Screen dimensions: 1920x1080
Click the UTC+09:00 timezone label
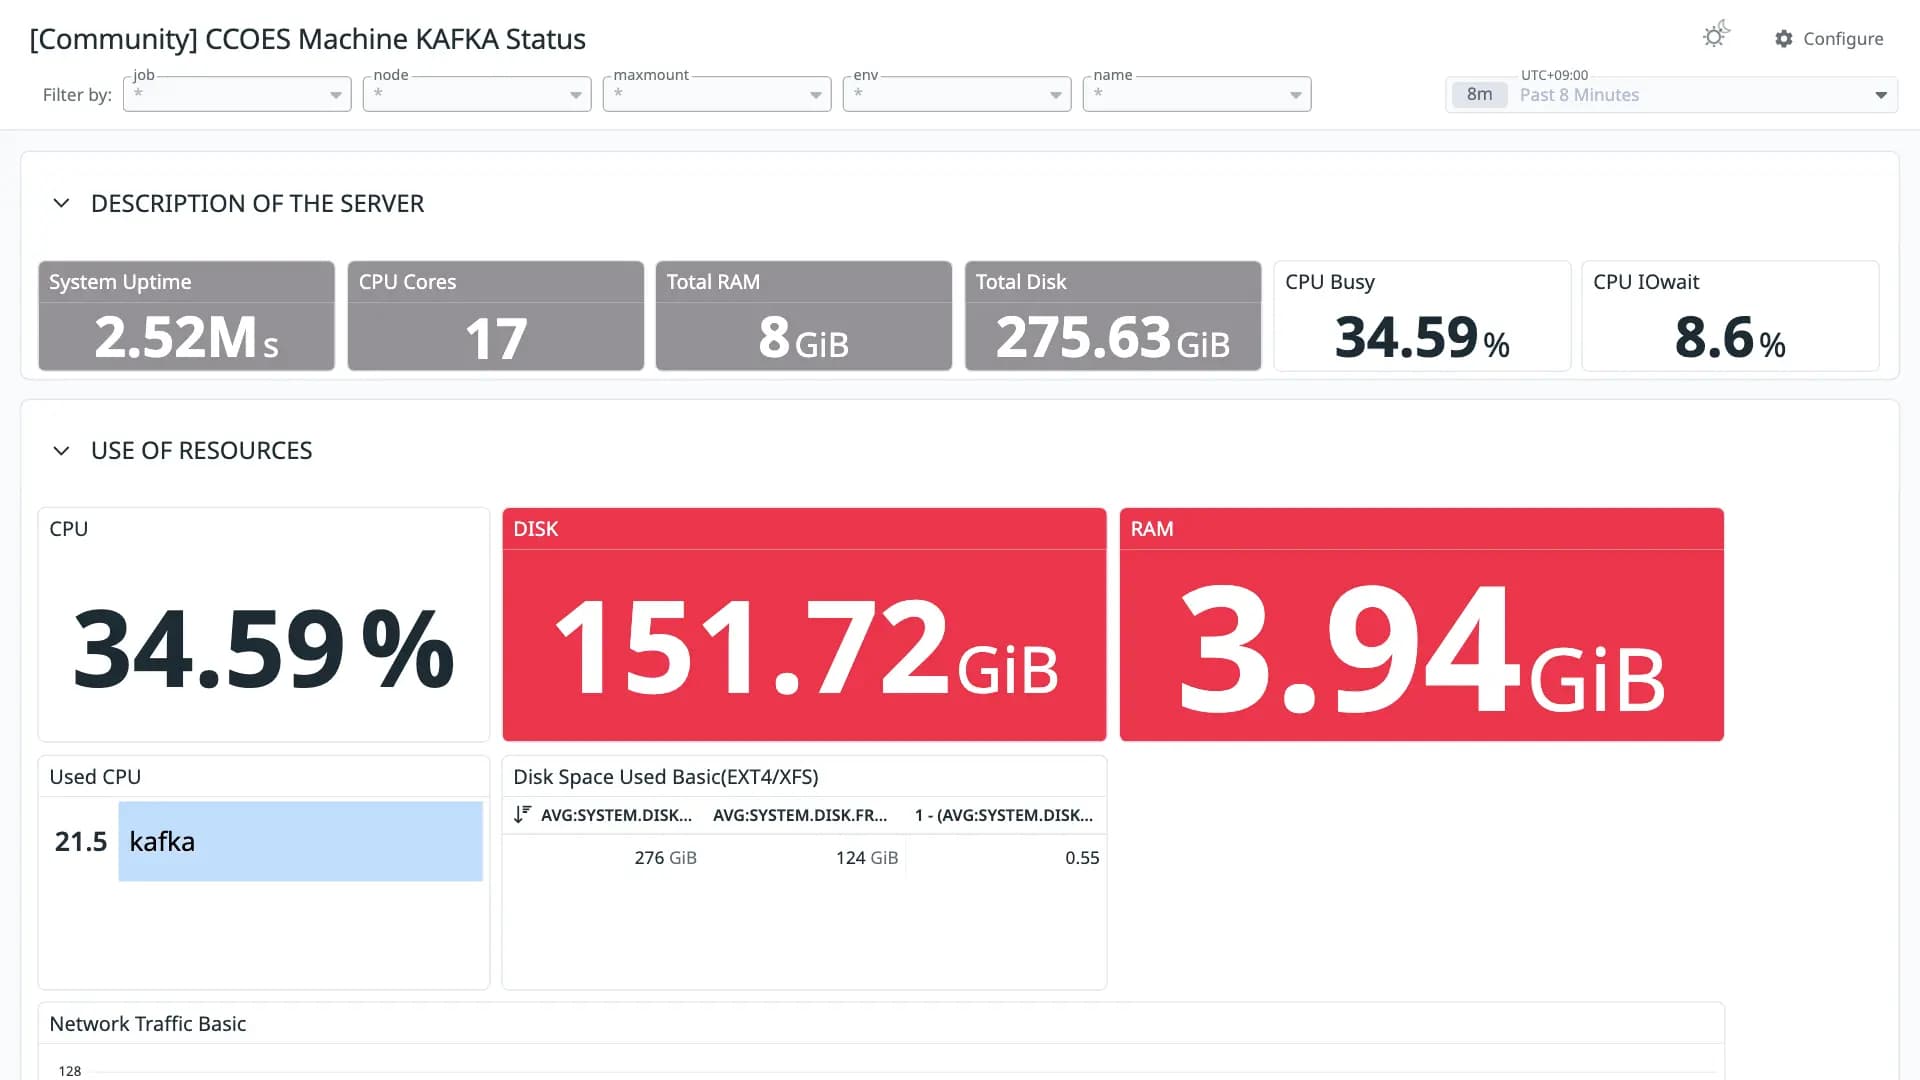pyautogui.click(x=1554, y=75)
